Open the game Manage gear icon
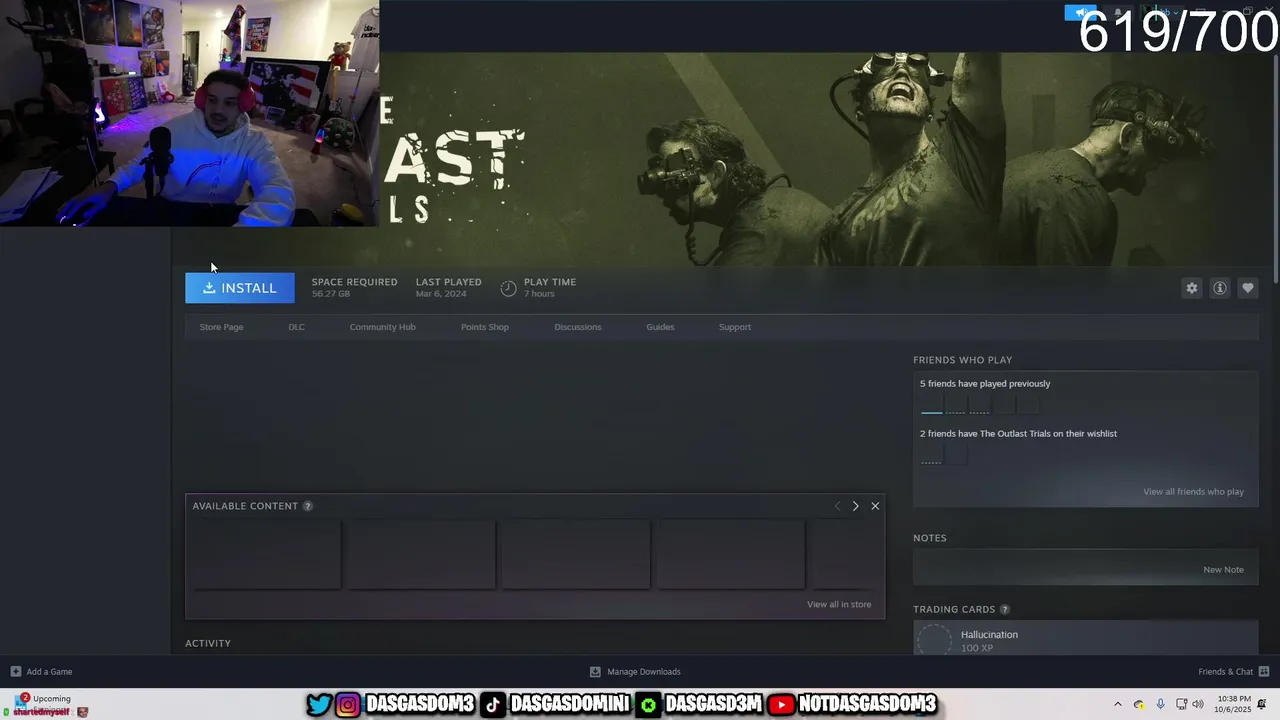 point(1191,288)
